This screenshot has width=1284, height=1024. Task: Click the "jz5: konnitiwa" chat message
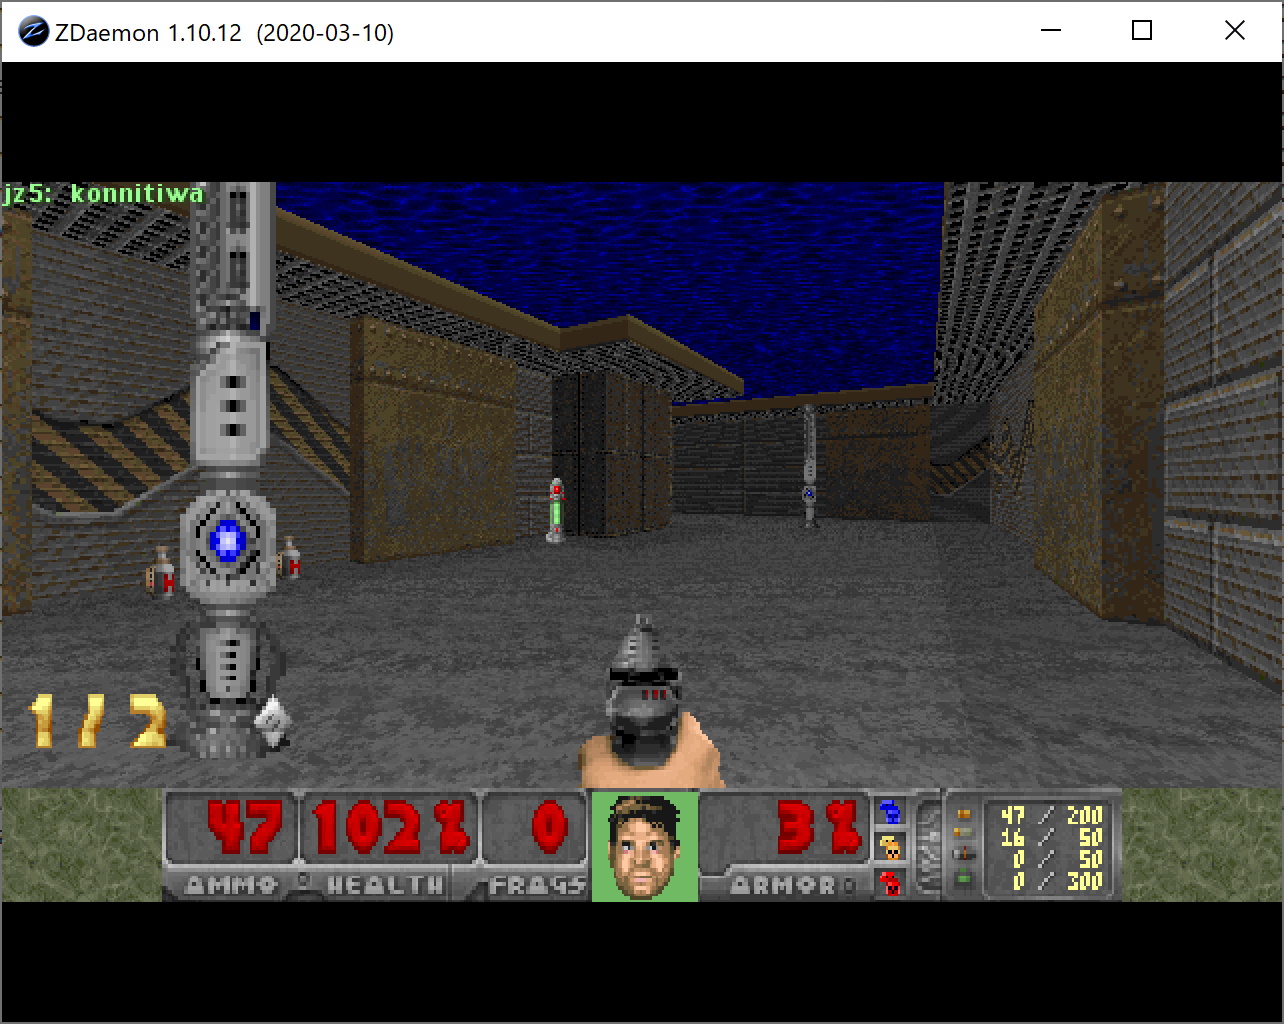tap(103, 193)
